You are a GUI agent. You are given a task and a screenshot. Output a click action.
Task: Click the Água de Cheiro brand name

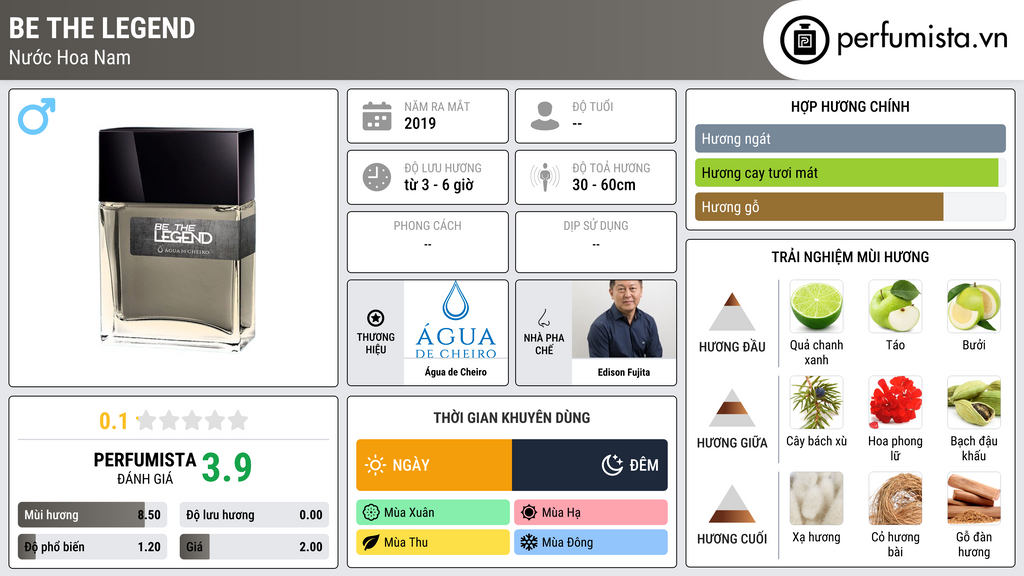456,372
